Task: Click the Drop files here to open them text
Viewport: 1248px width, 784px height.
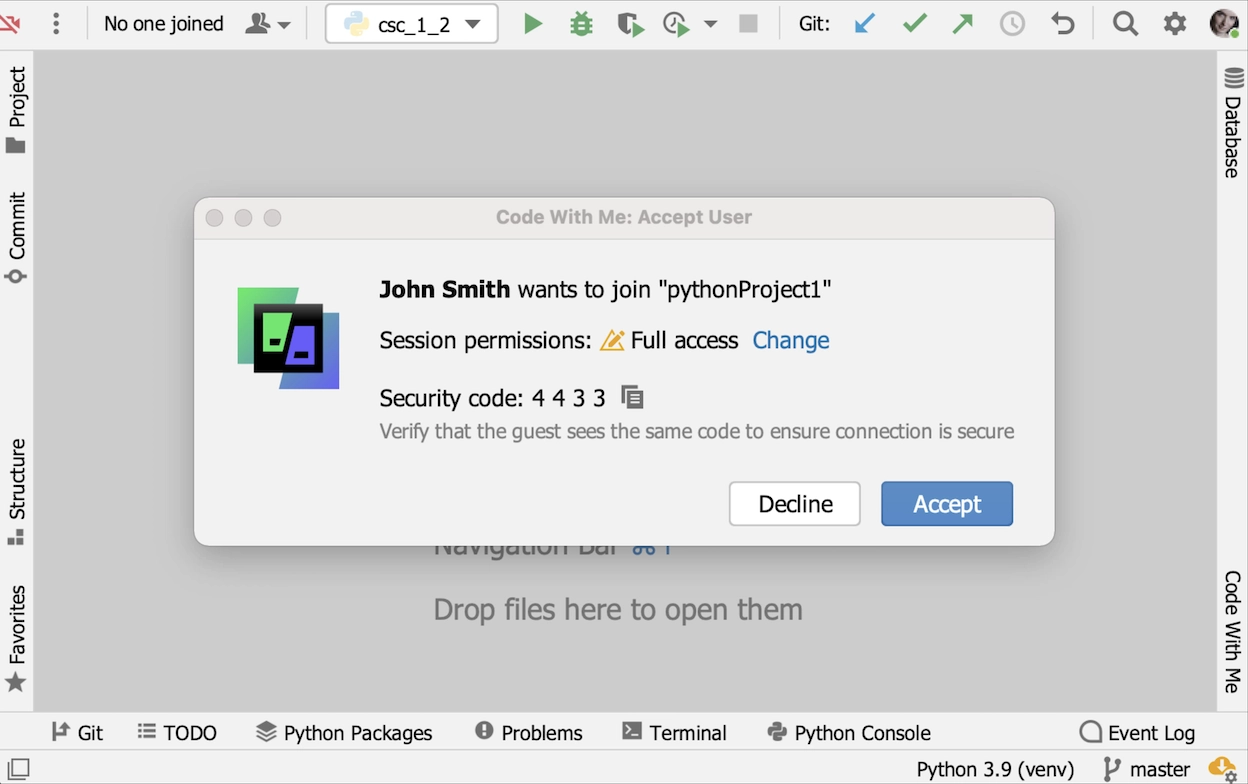Action: click(618, 609)
